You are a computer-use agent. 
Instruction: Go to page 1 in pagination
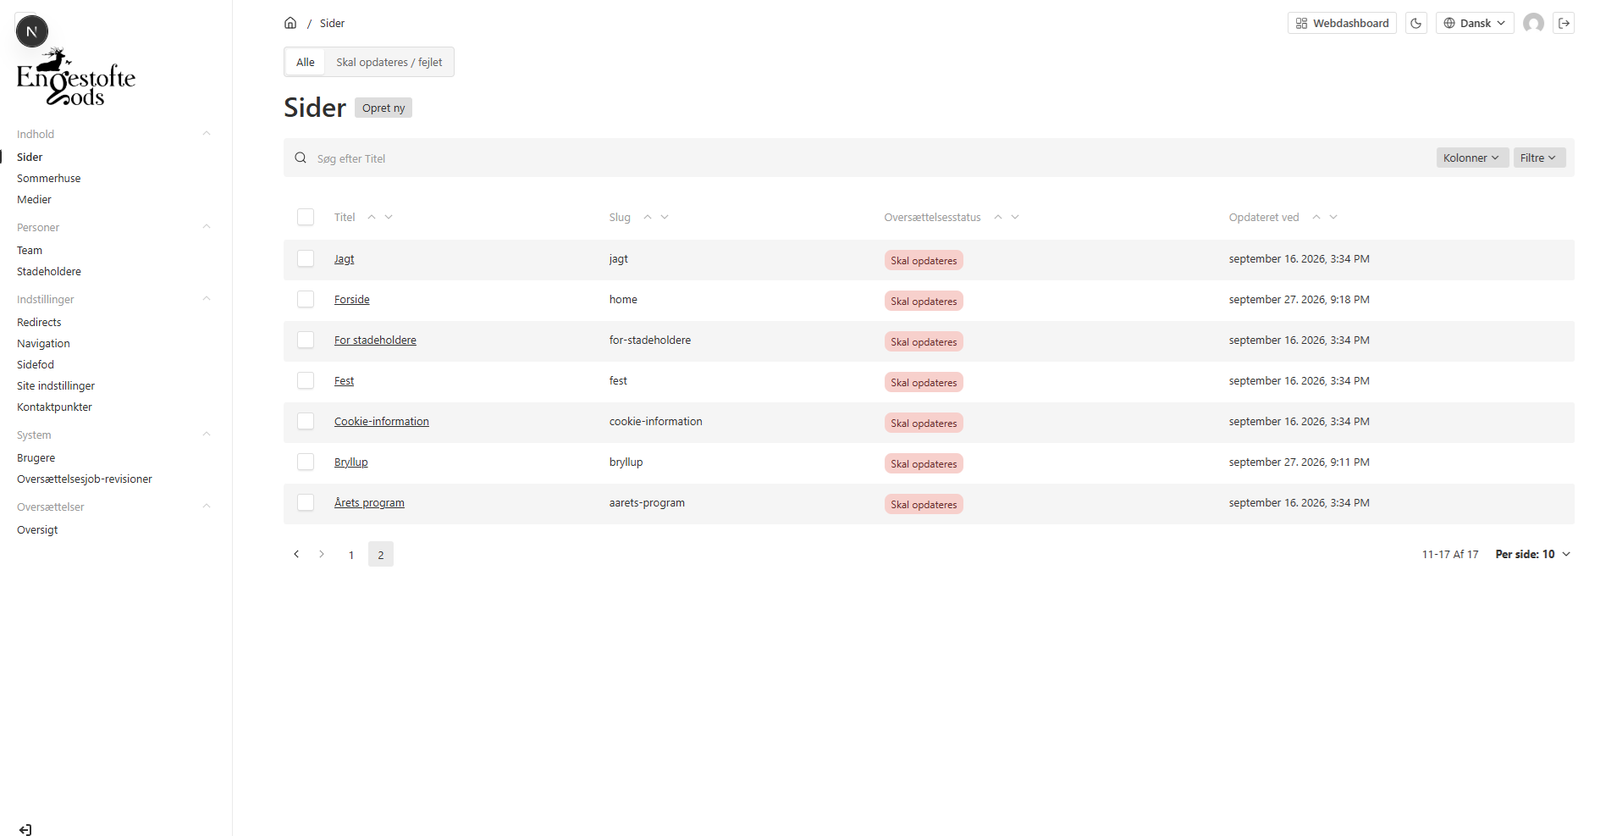pos(351,555)
